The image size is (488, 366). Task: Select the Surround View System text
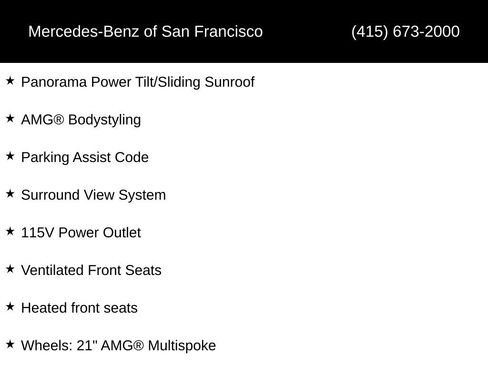tap(93, 195)
